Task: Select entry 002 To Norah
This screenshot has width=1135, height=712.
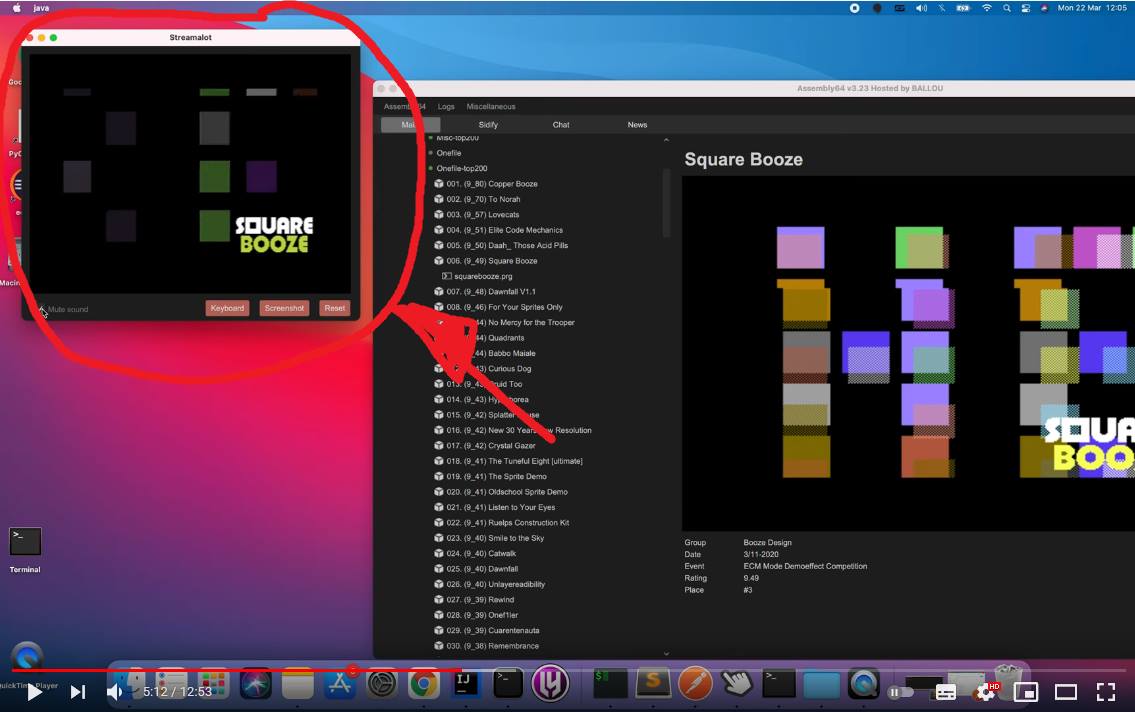Action: [x=483, y=199]
